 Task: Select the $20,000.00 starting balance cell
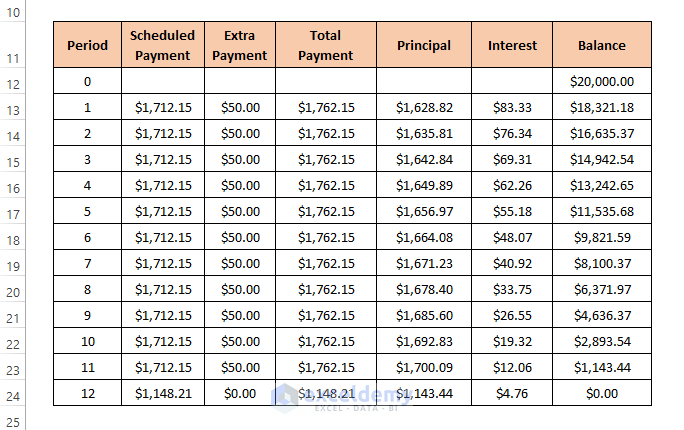(602, 81)
